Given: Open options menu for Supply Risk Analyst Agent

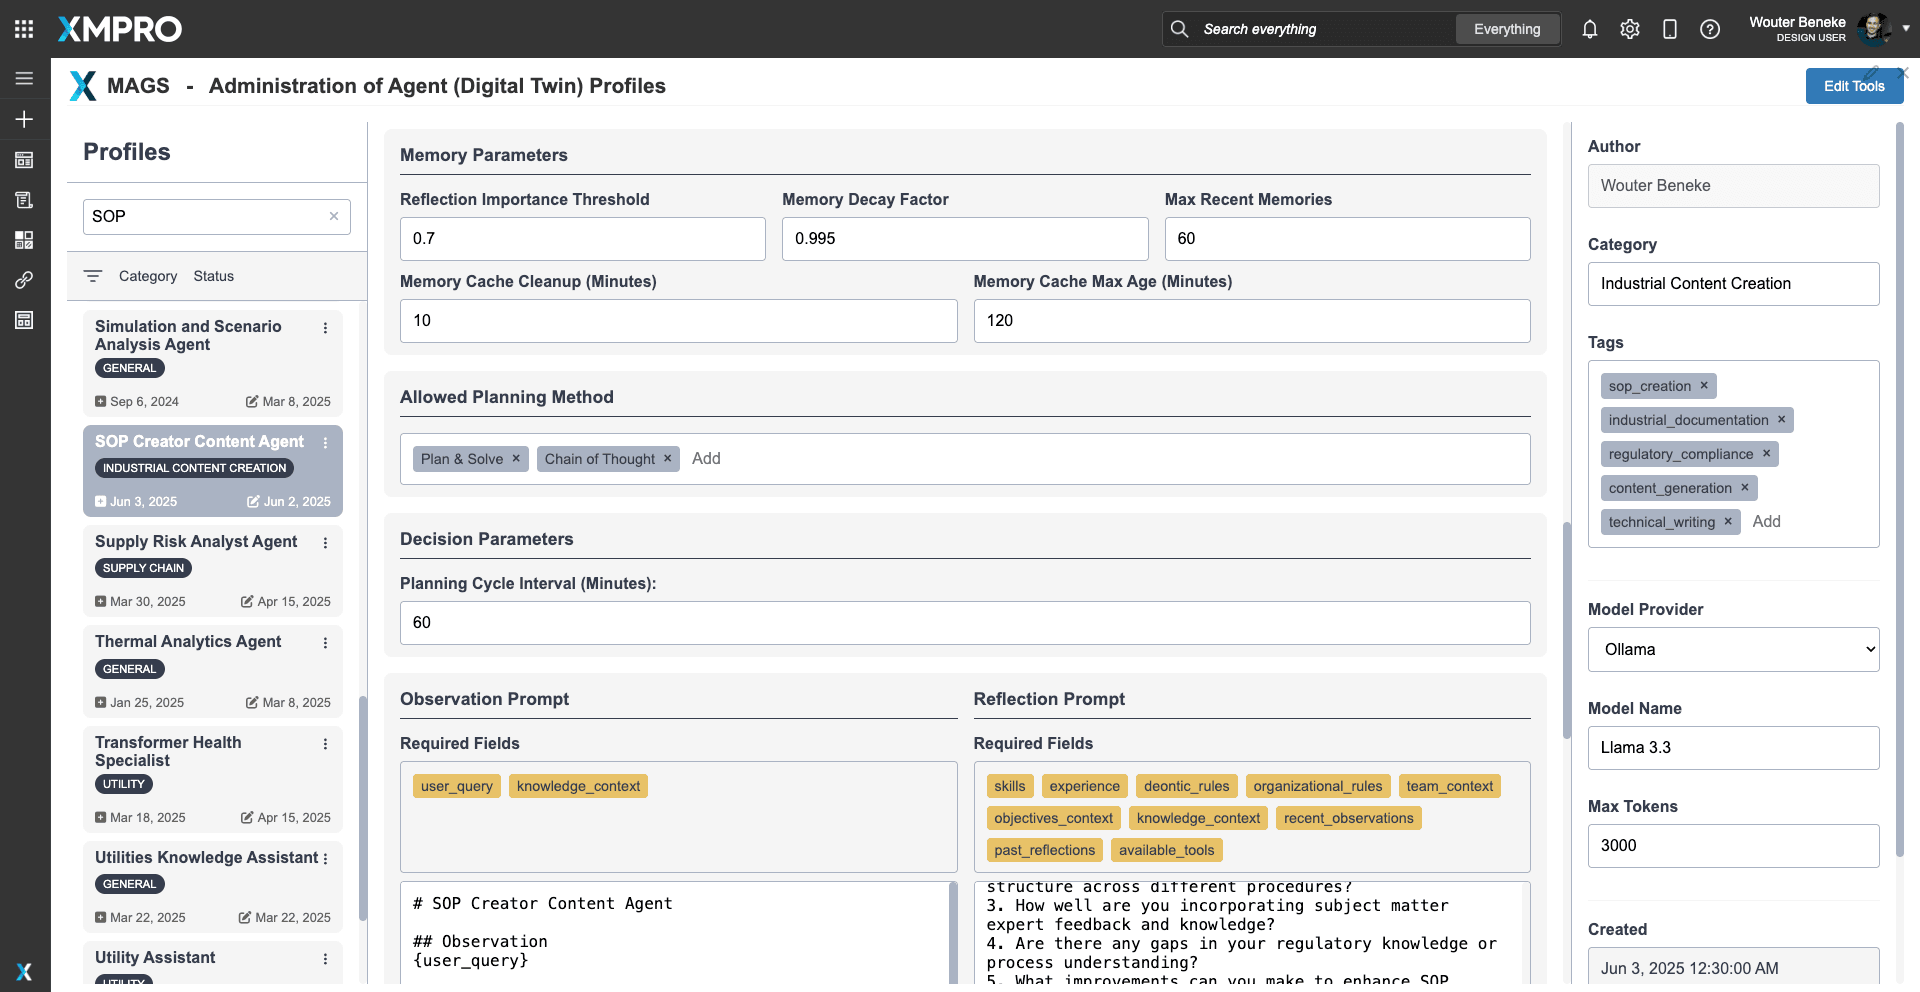Looking at the screenshot, I should [x=325, y=543].
